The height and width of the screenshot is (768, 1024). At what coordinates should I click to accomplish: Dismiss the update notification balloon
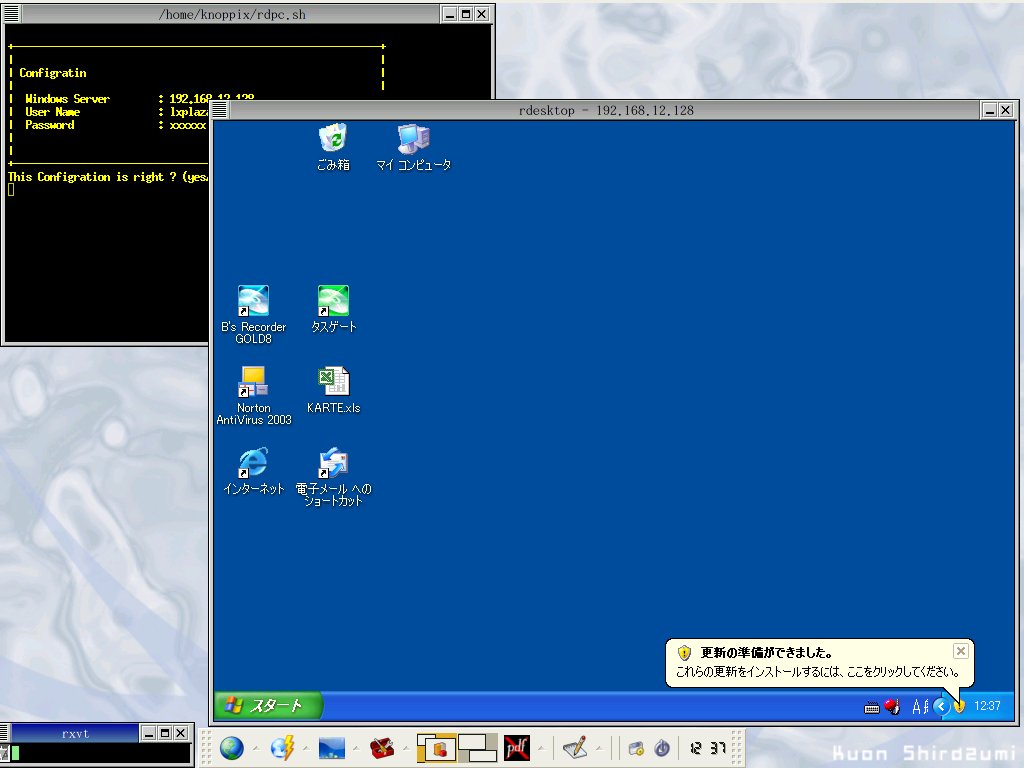pos(960,651)
